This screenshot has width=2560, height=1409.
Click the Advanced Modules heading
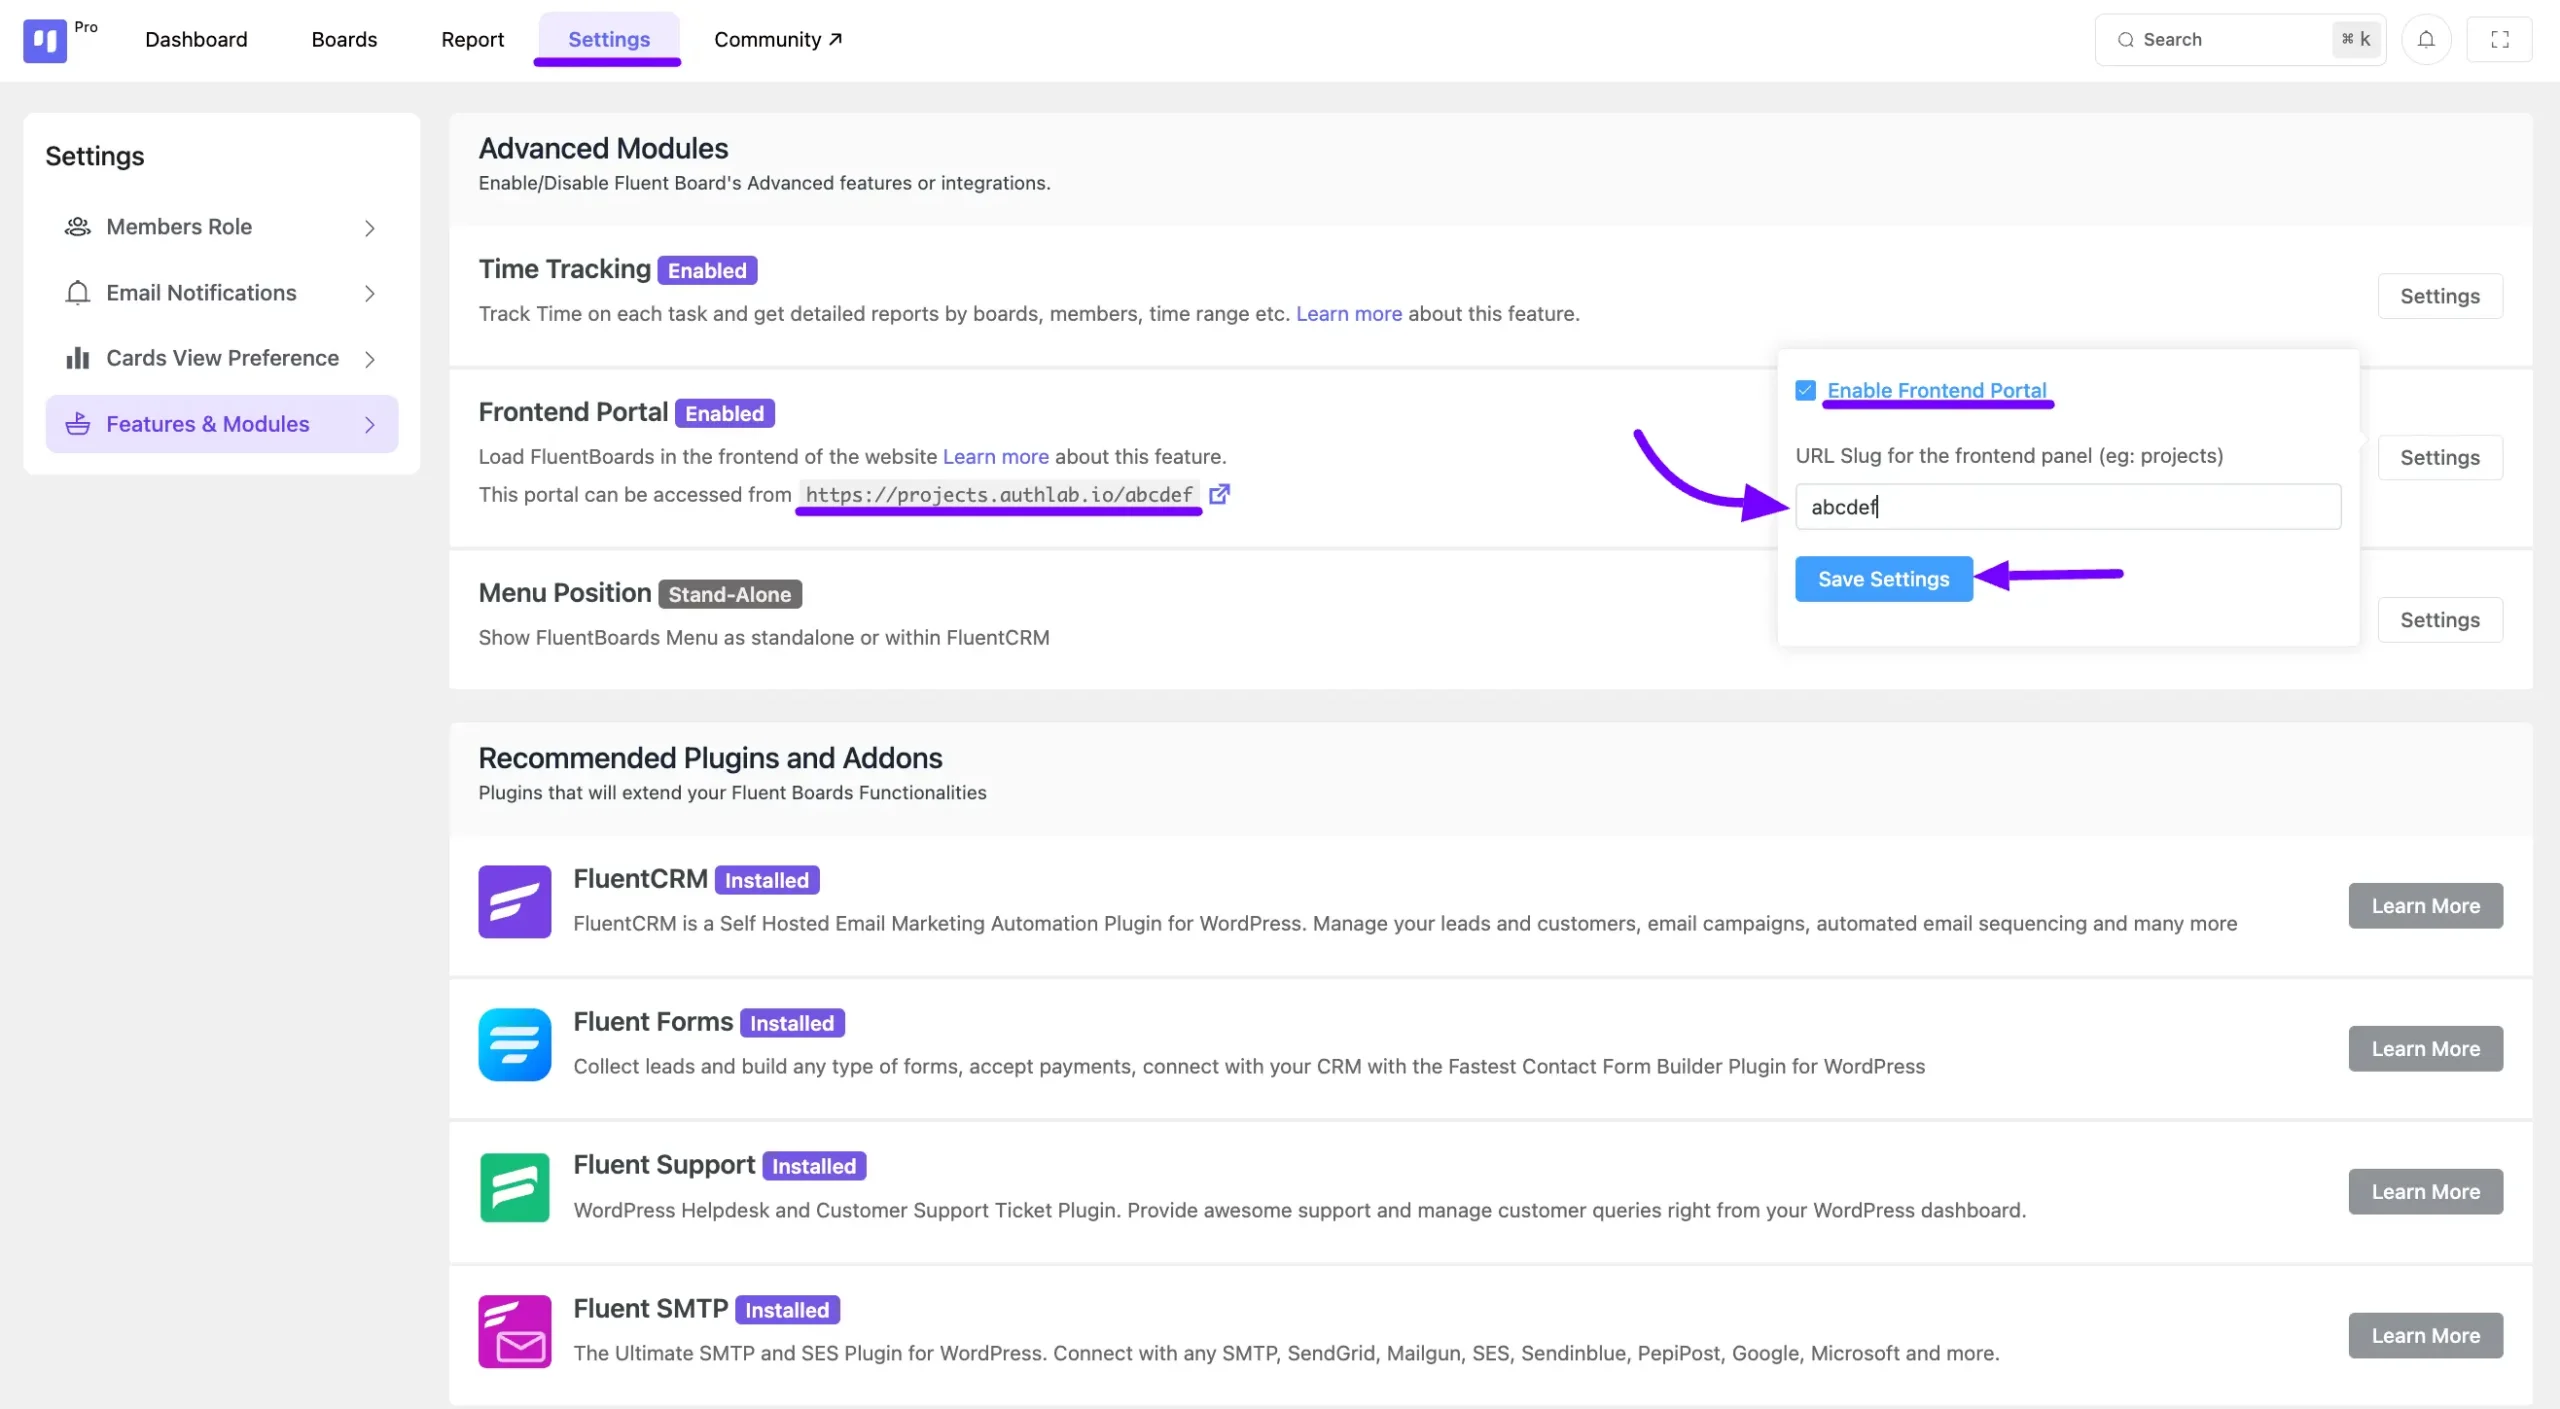pos(603,148)
